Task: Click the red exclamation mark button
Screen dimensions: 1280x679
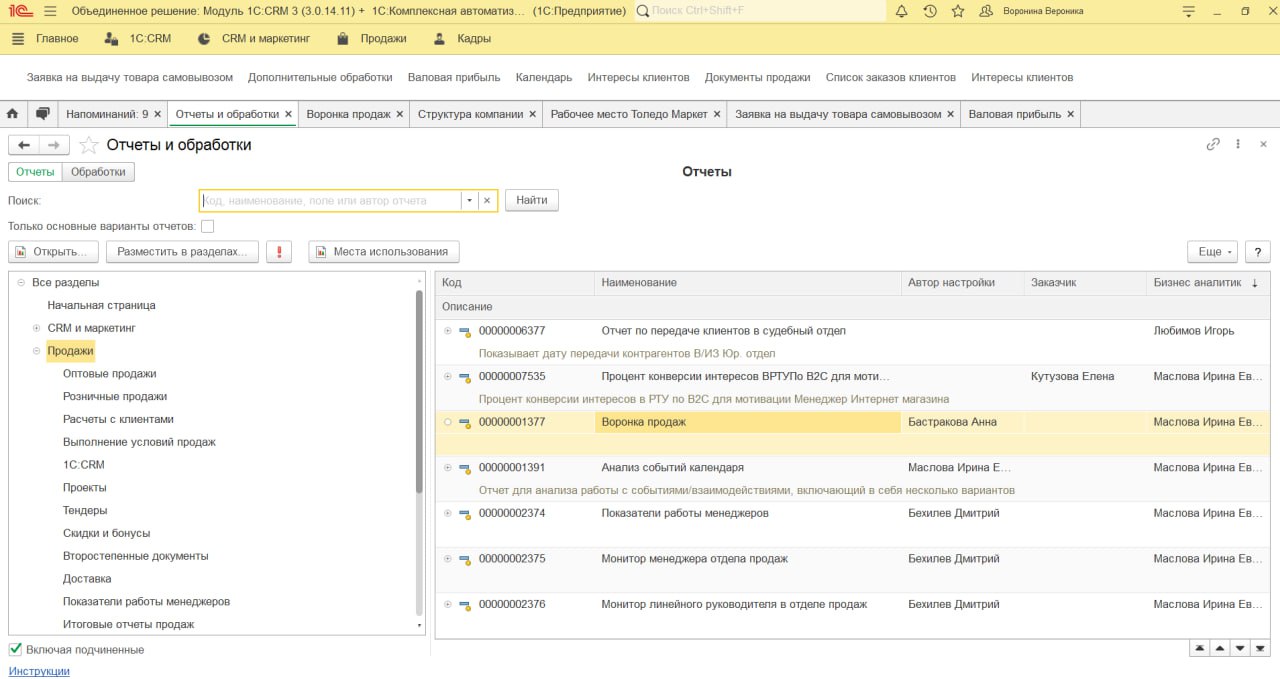Action: click(x=279, y=252)
